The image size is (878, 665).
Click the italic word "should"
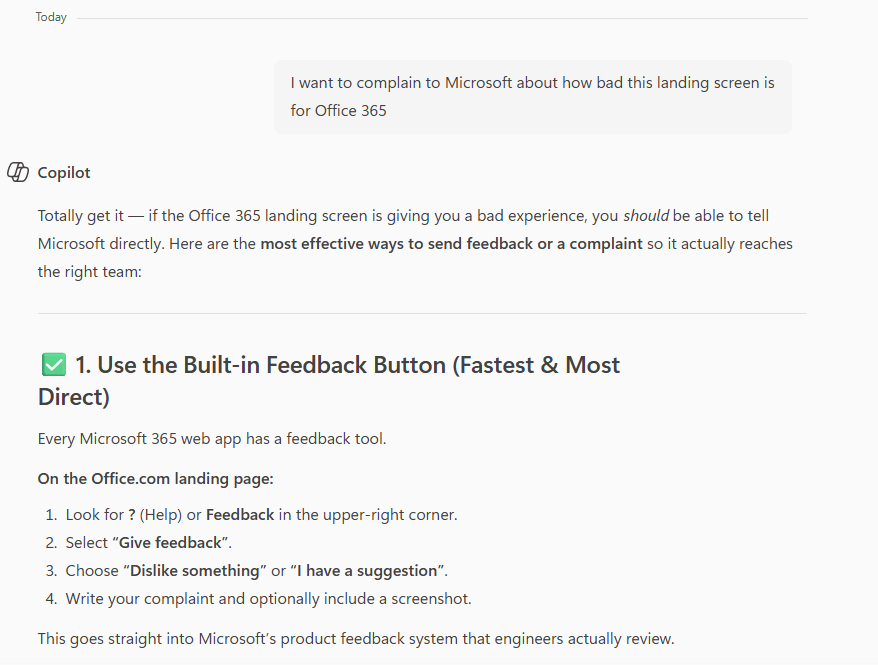[645, 215]
